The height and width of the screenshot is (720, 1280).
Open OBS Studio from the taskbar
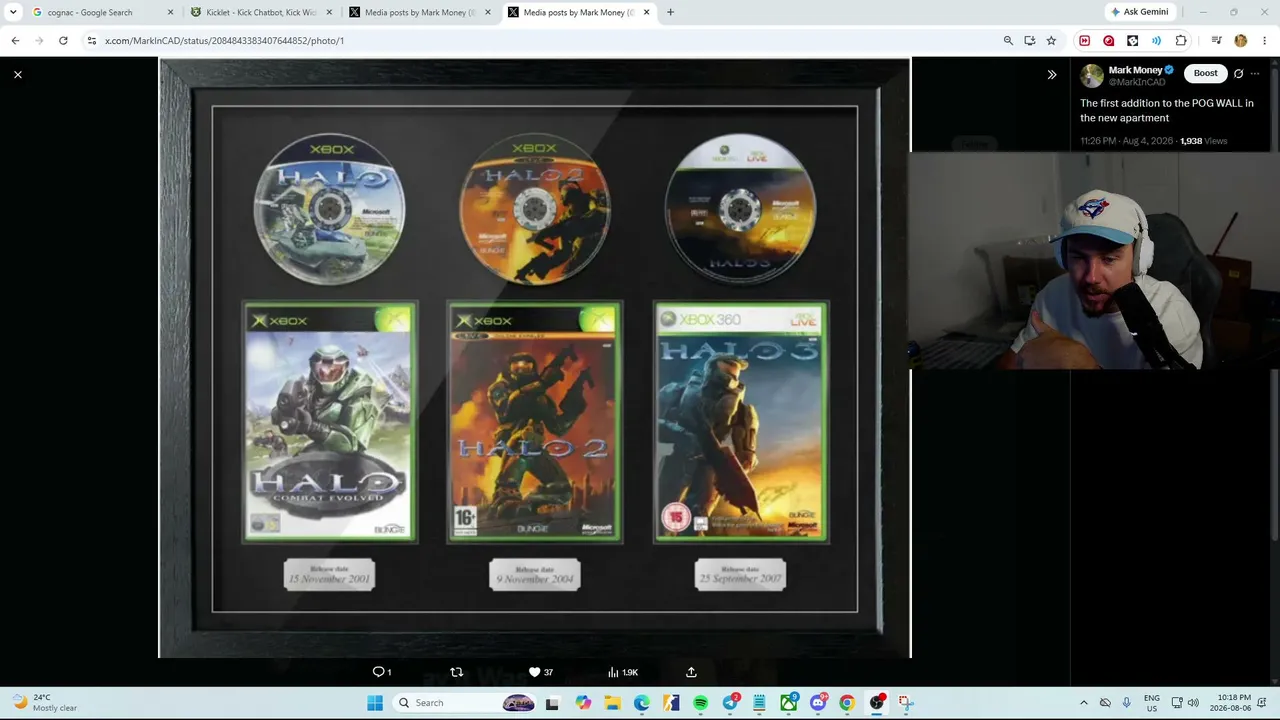(877, 703)
